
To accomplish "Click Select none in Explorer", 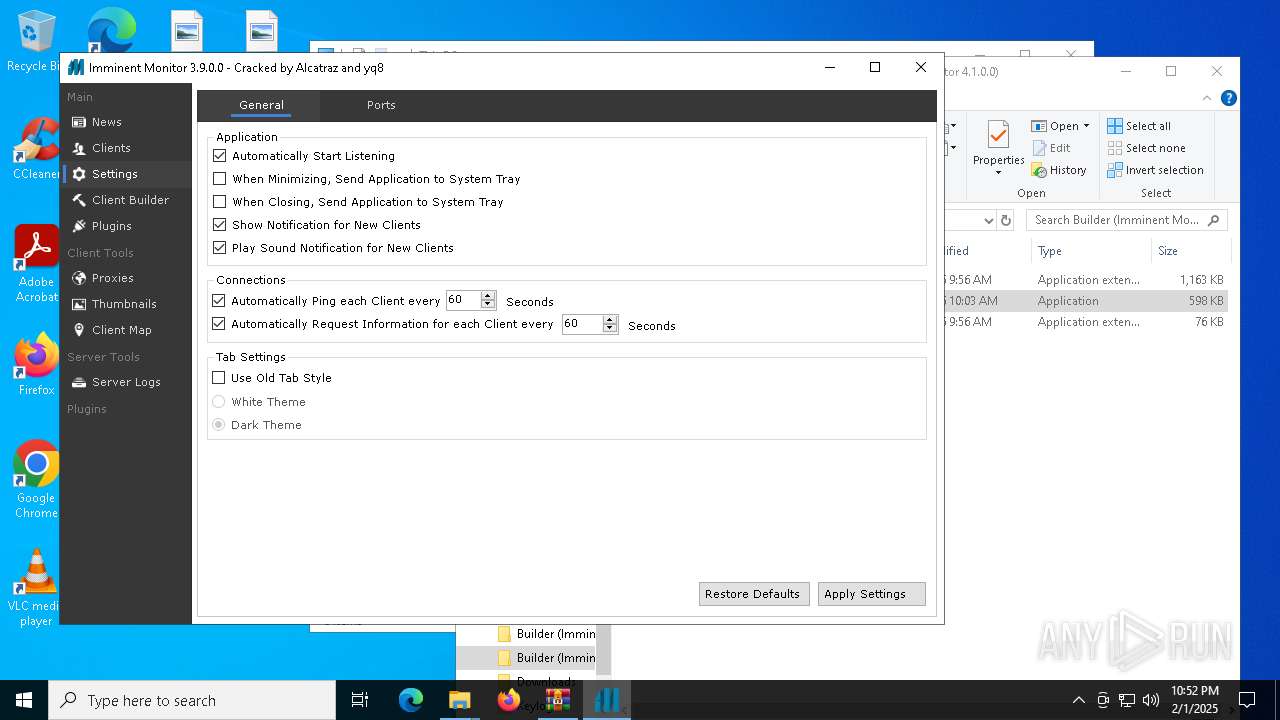I will click(x=1146, y=148).
